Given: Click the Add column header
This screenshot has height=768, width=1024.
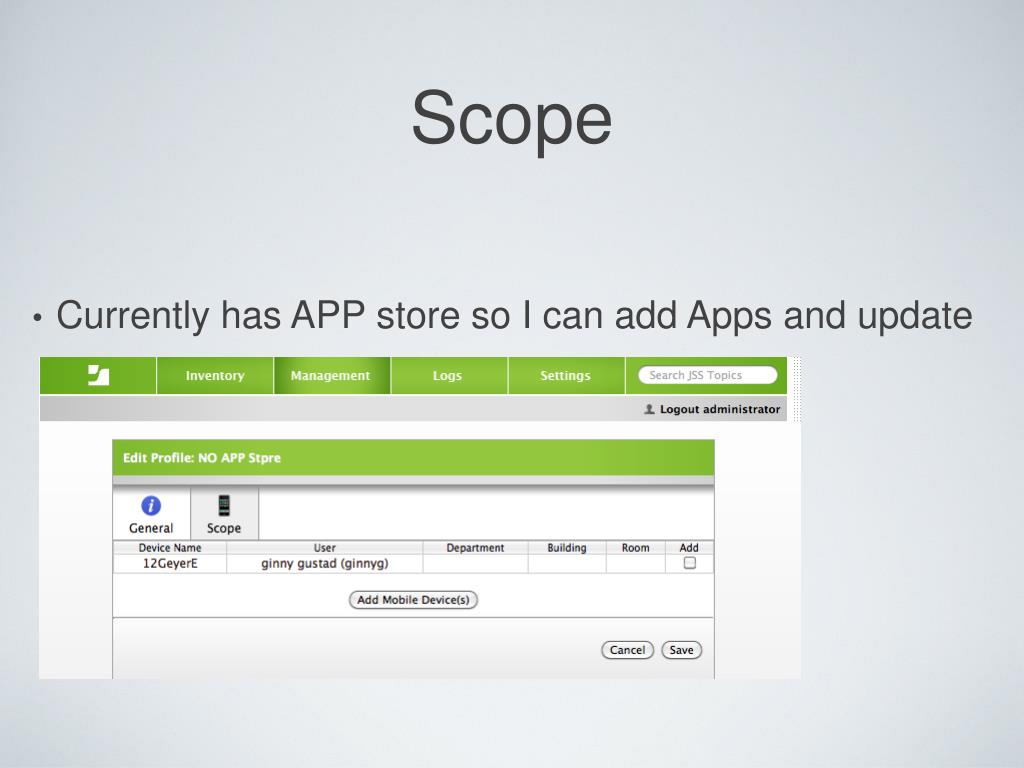Looking at the screenshot, I should pos(689,548).
